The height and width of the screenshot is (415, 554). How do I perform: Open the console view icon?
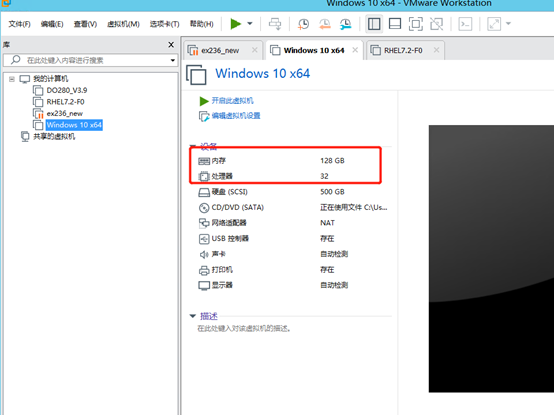click(x=465, y=24)
